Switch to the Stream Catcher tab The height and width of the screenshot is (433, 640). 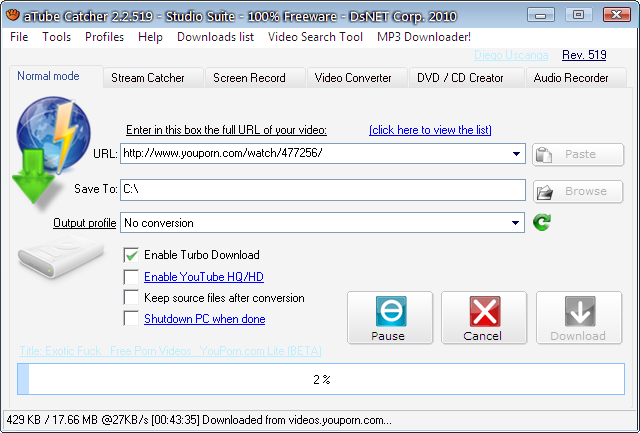click(153, 78)
